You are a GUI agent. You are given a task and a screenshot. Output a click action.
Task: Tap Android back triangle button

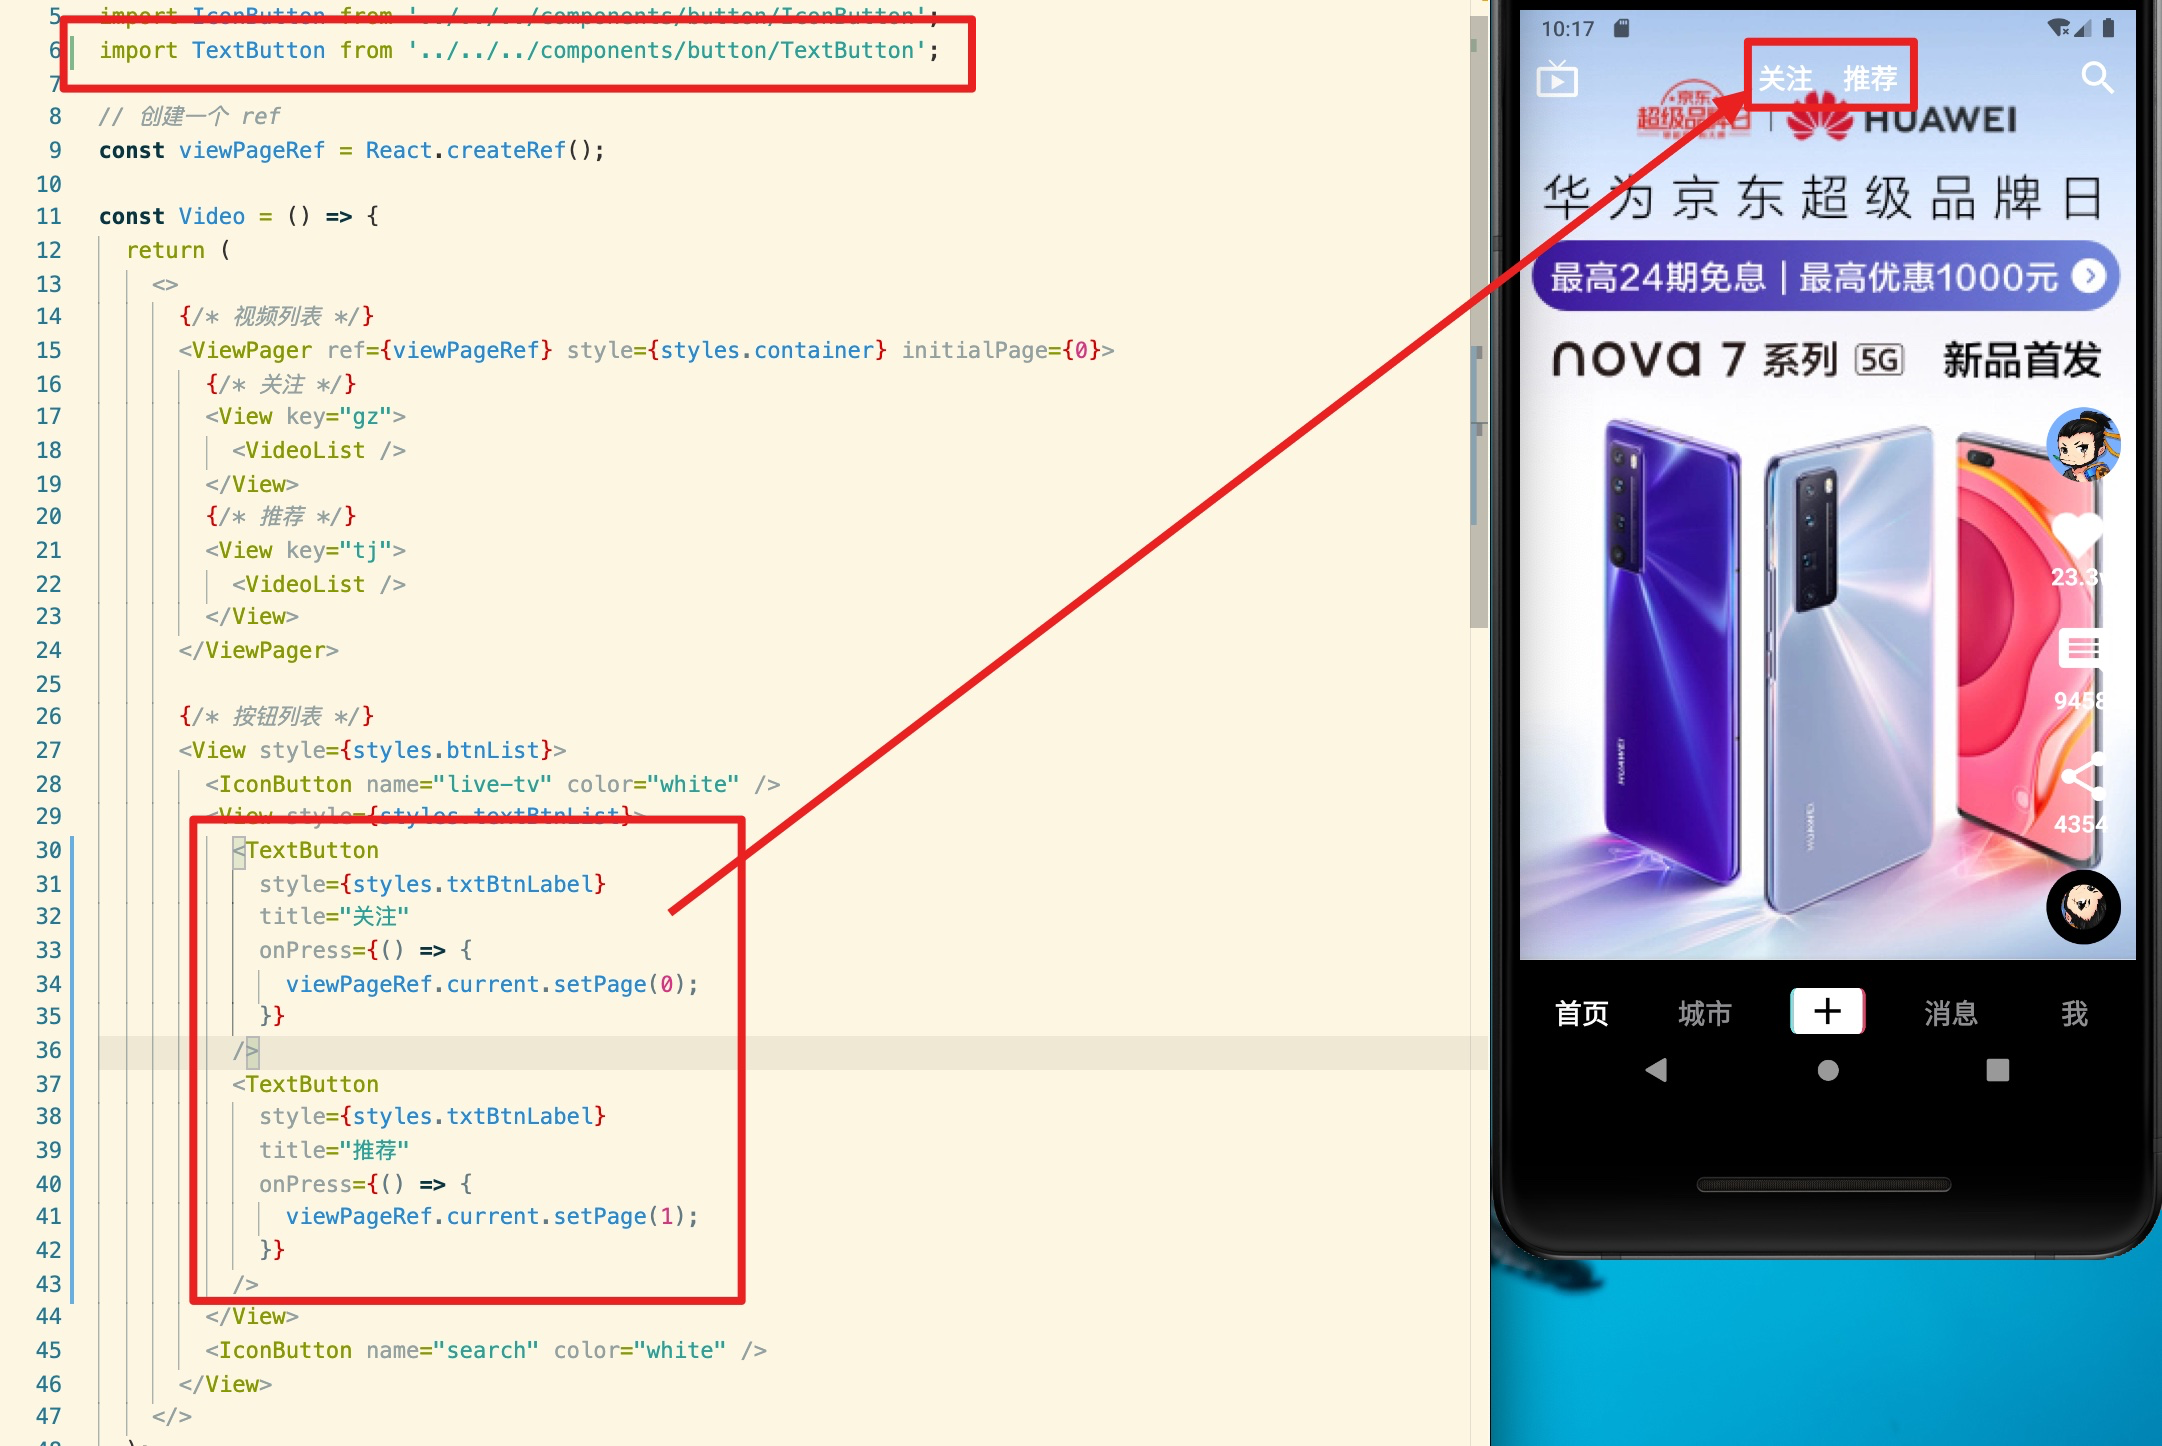[x=1656, y=1070]
